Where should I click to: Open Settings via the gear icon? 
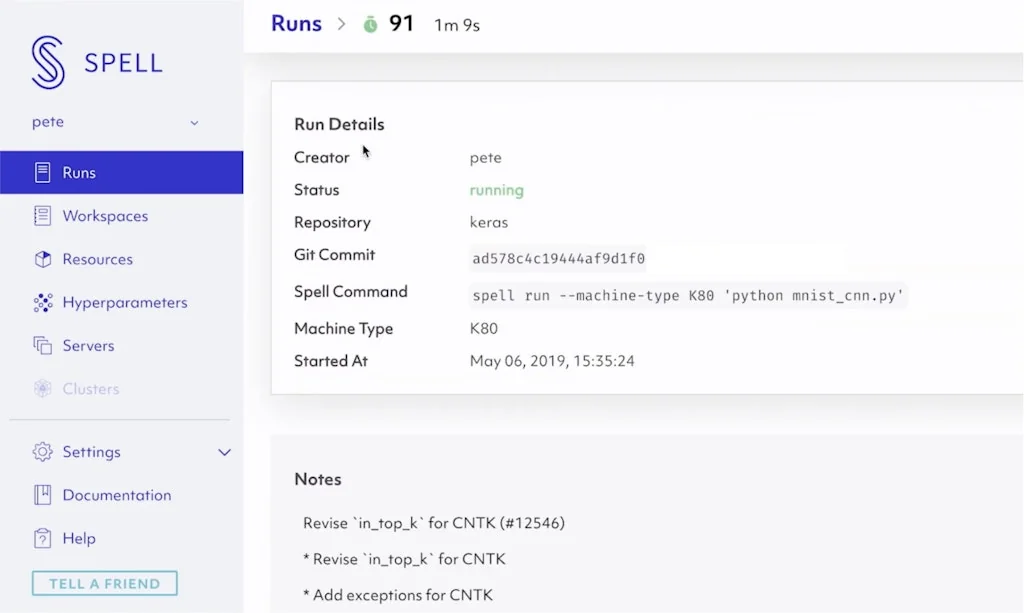point(42,452)
